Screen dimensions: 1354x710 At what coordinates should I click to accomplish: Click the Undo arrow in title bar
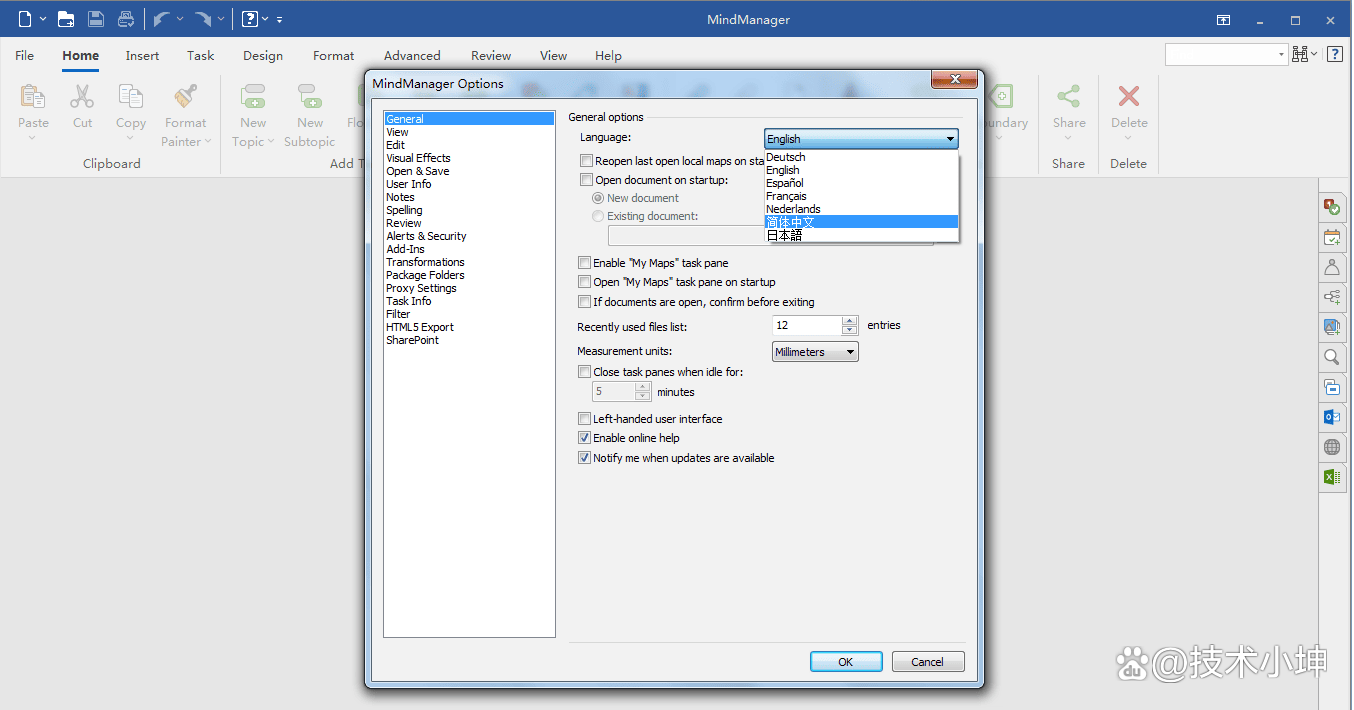coord(160,19)
